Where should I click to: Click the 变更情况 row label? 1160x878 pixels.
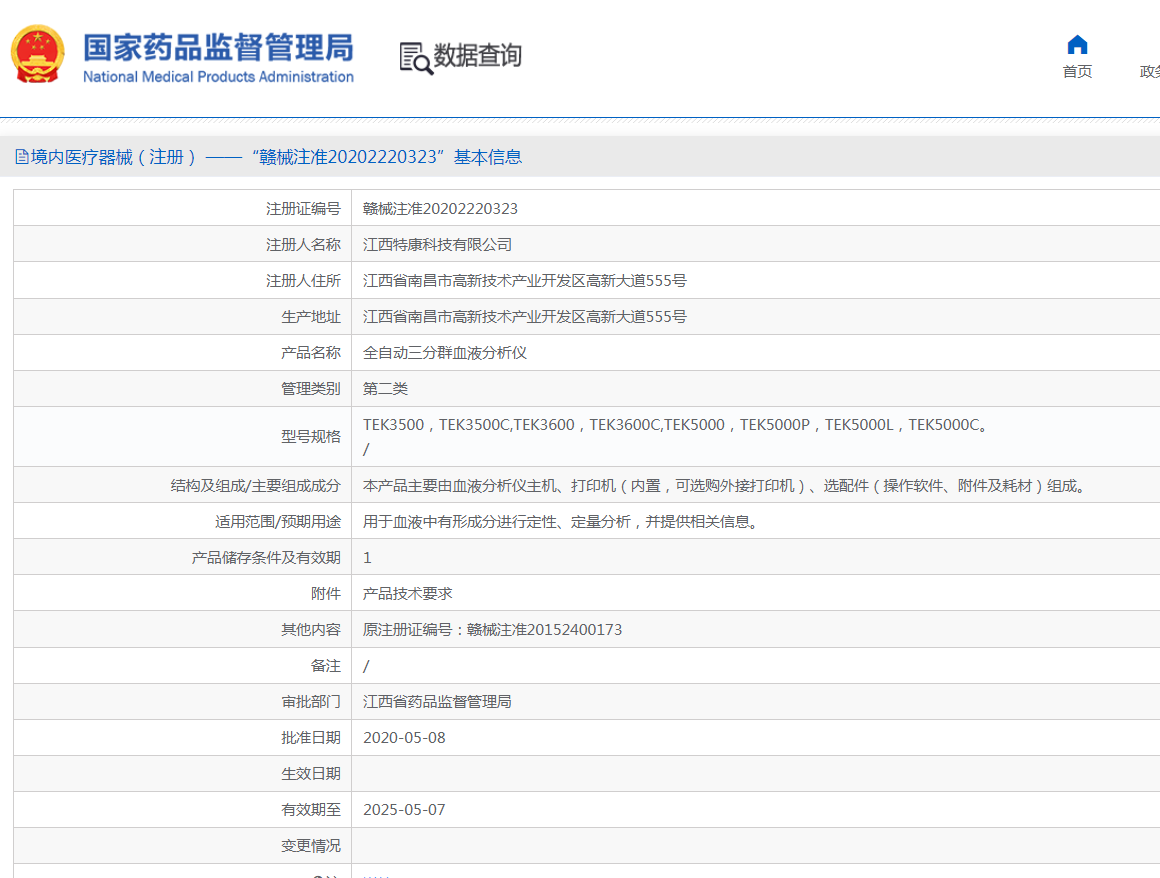(311, 846)
